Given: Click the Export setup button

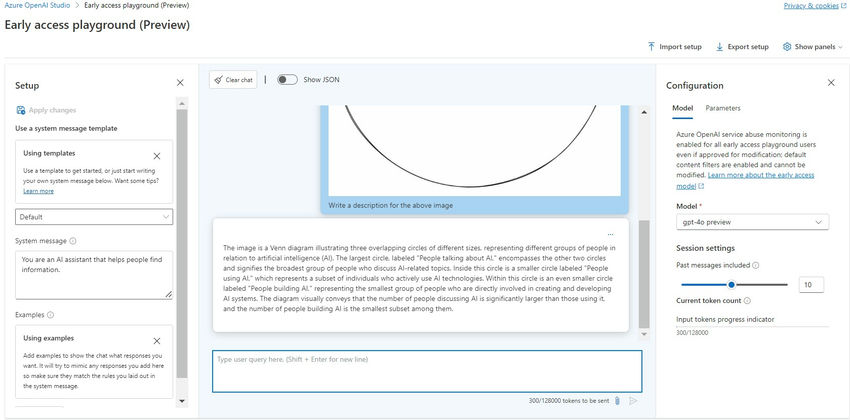Looking at the screenshot, I should 742,47.
